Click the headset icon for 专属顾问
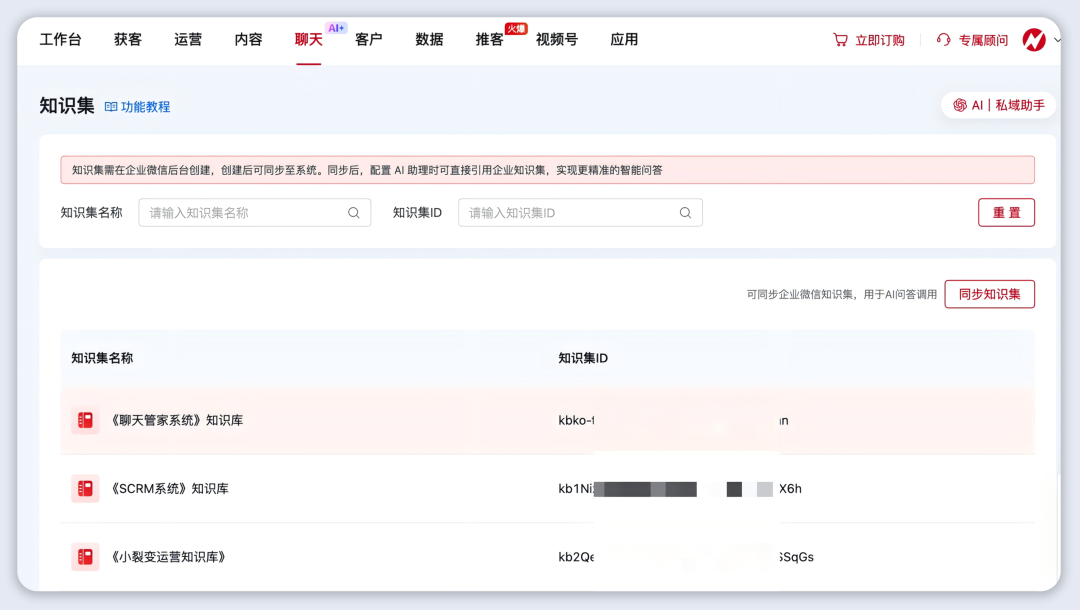 tap(941, 40)
